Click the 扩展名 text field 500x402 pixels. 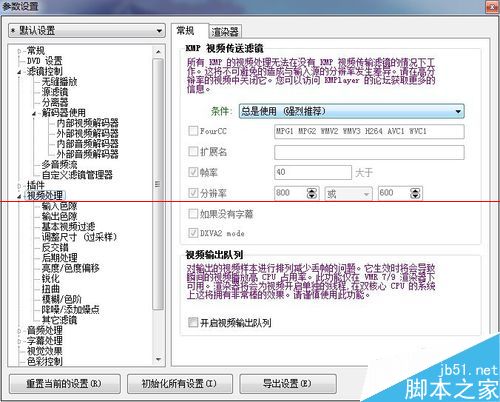tap(369, 152)
